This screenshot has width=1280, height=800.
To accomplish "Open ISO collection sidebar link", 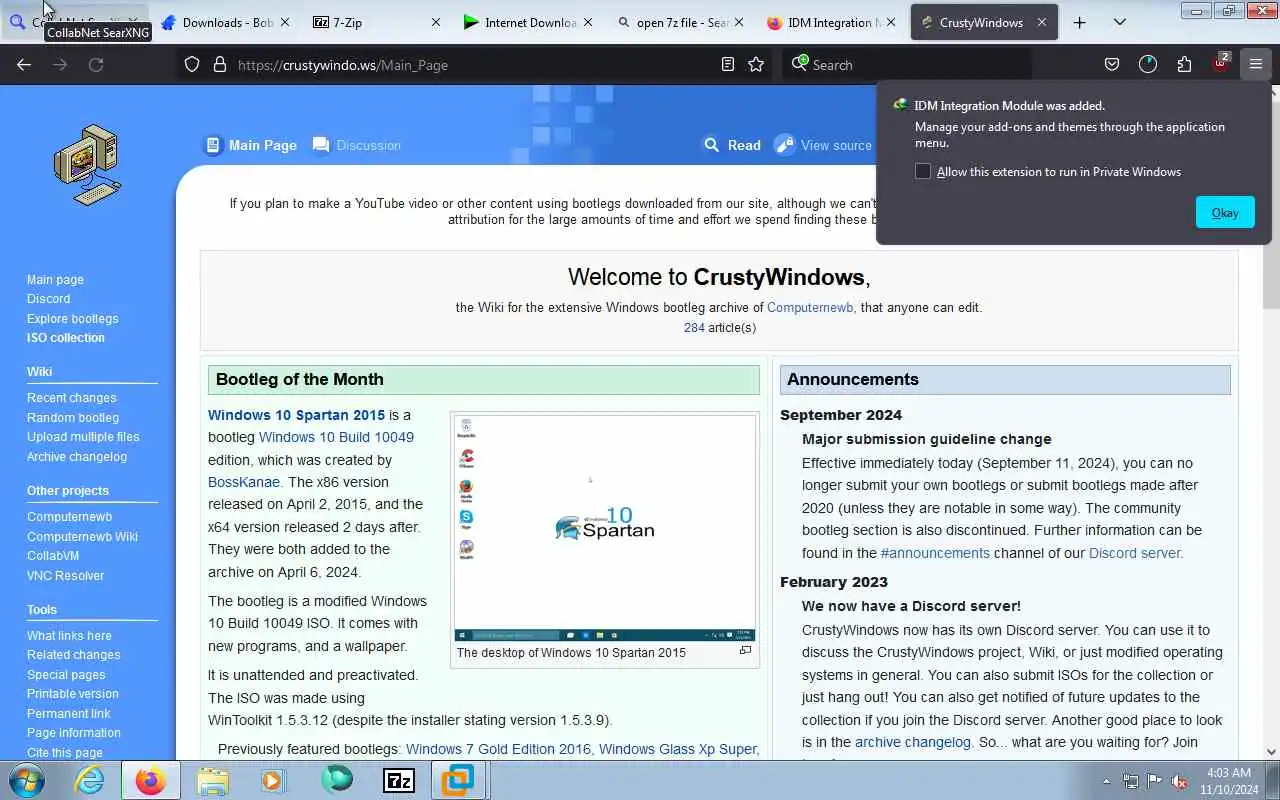I will [65, 338].
